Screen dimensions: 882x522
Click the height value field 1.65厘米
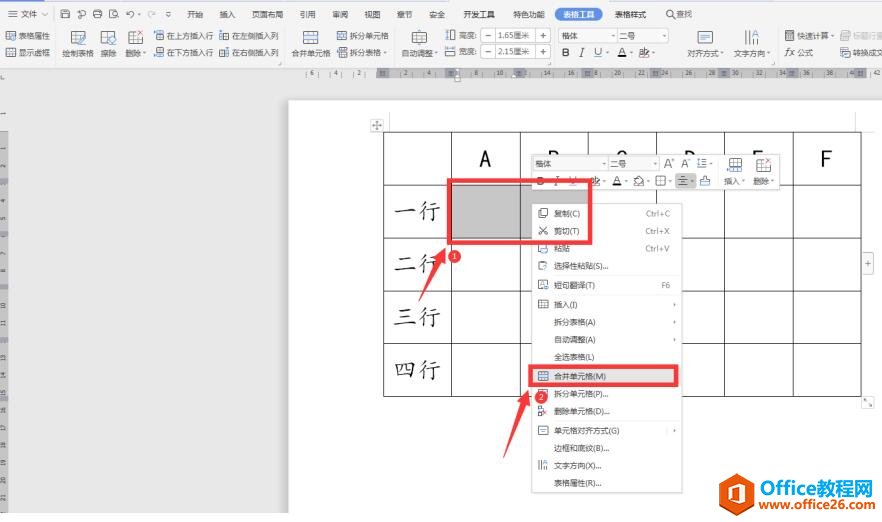pyautogui.click(x=515, y=35)
